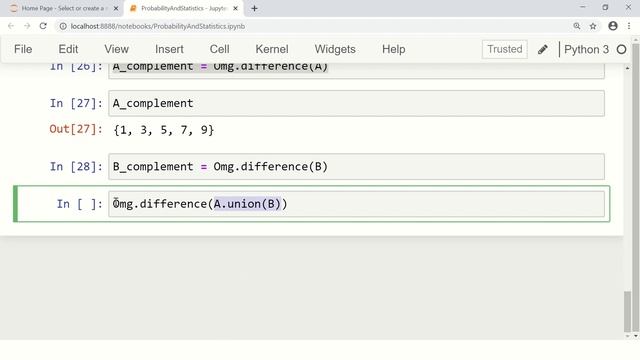Click the page scrollbar down arrow
The height and width of the screenshot is (360, 640).
[x=636, y=336]
